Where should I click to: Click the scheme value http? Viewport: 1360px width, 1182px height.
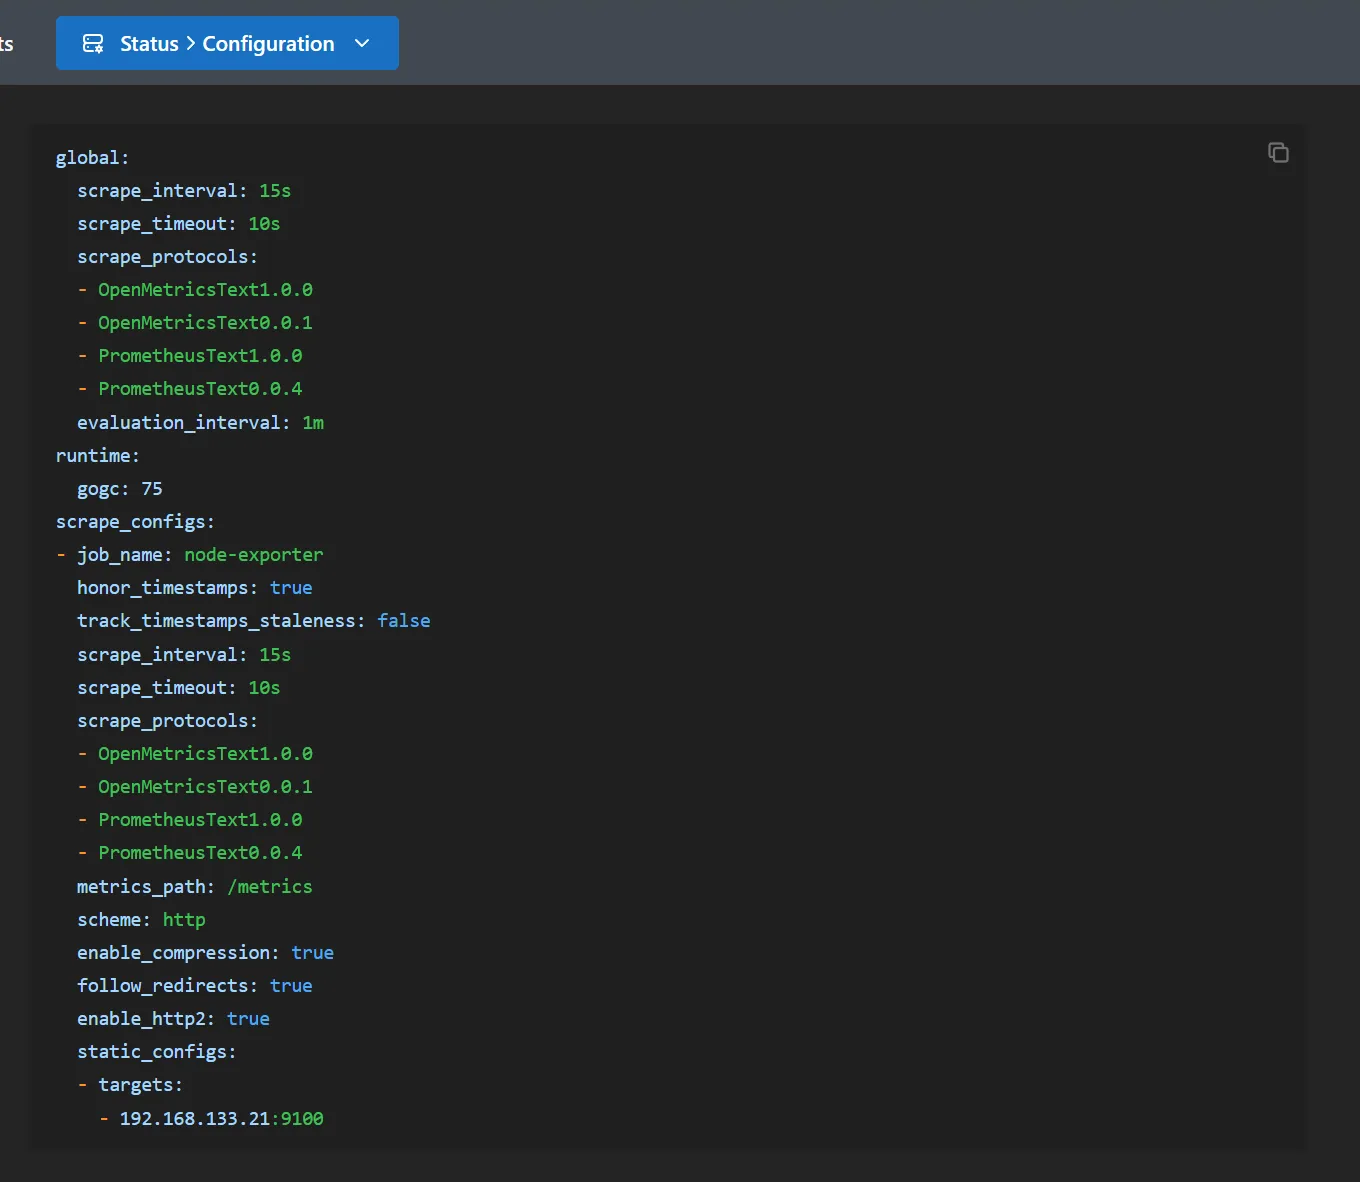[x=184, y=920]
